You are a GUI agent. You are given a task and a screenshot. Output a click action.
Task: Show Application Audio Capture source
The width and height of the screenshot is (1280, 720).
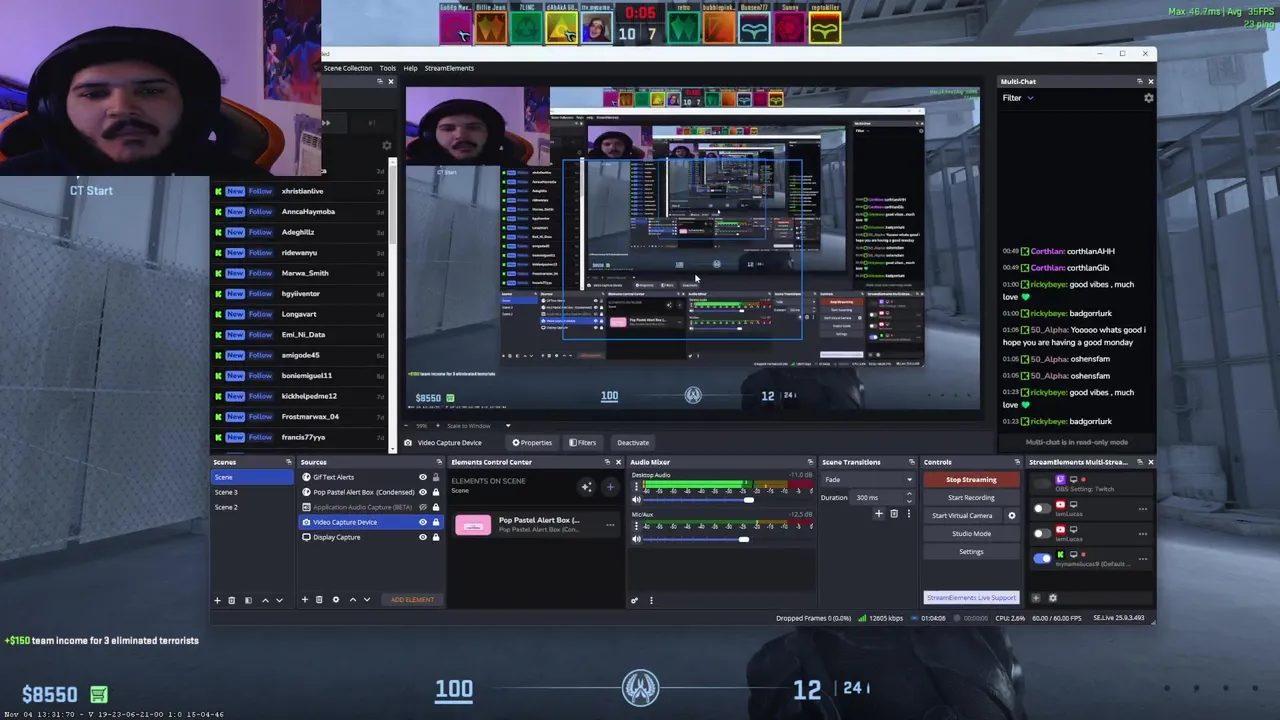pos(422,507)
